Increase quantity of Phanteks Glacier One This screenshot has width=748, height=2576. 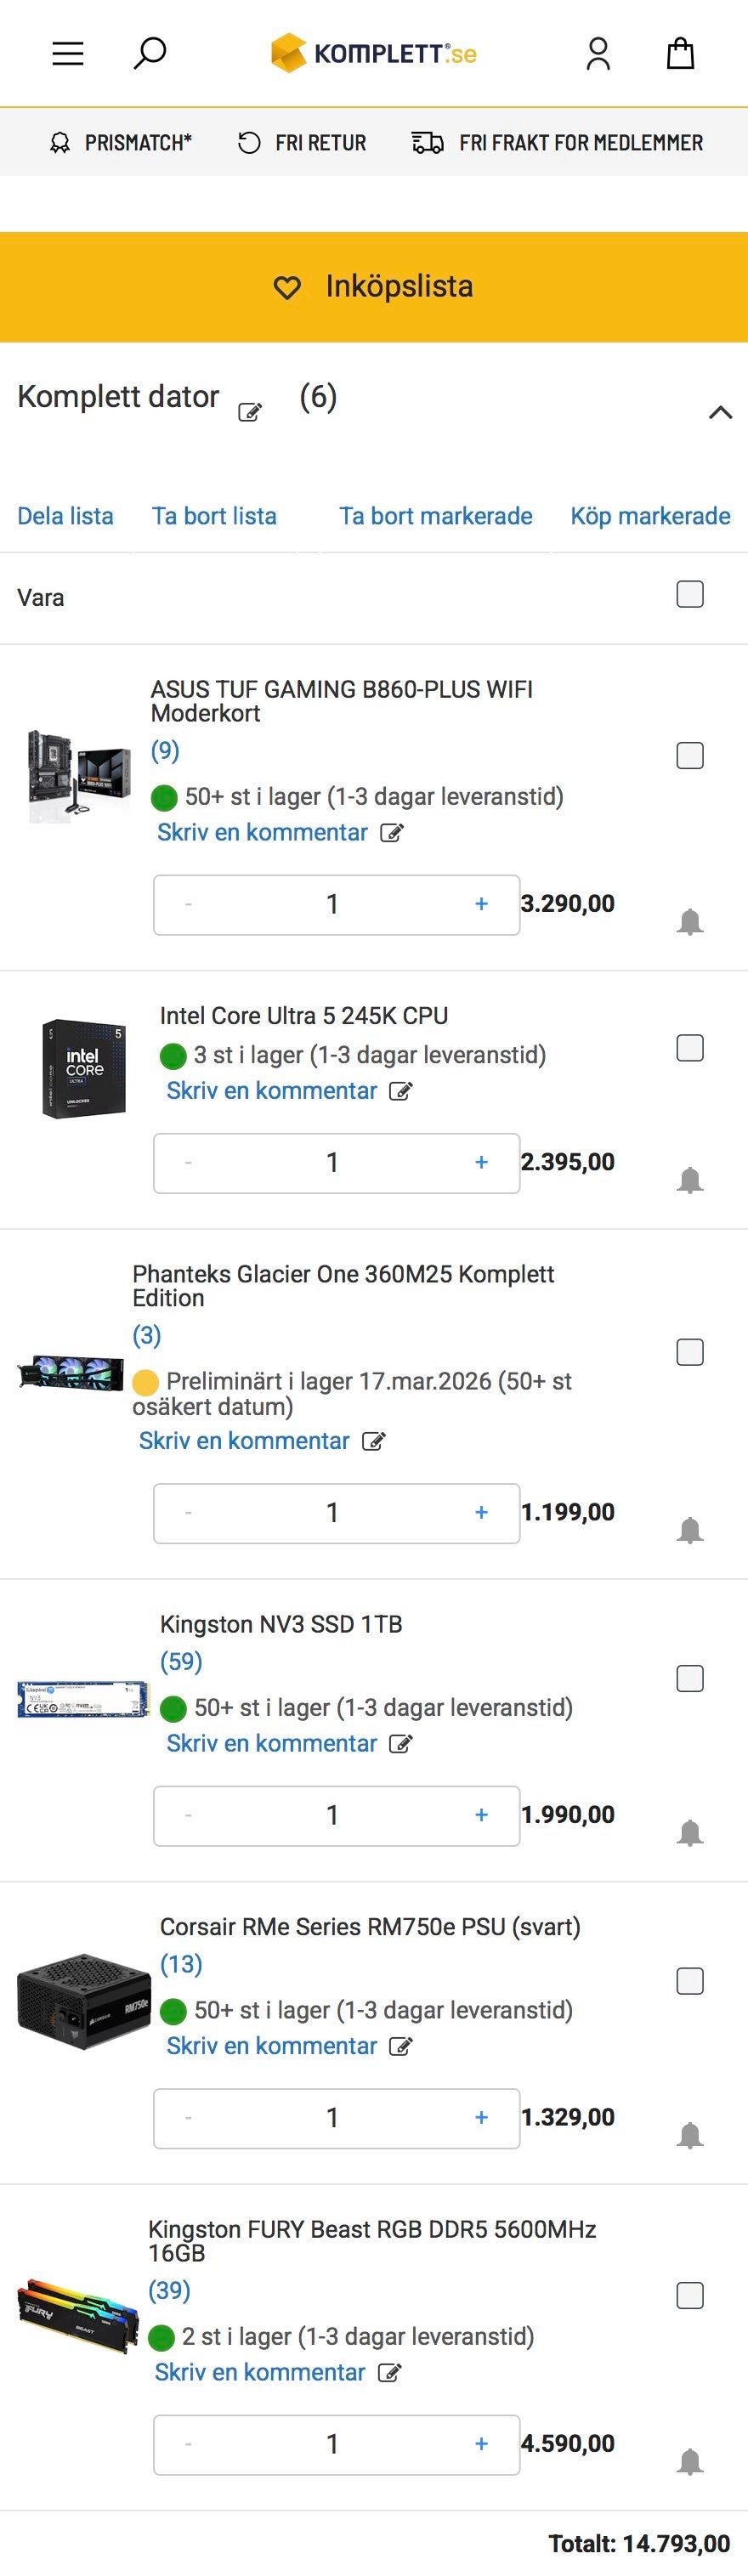tap(481, 1512)
